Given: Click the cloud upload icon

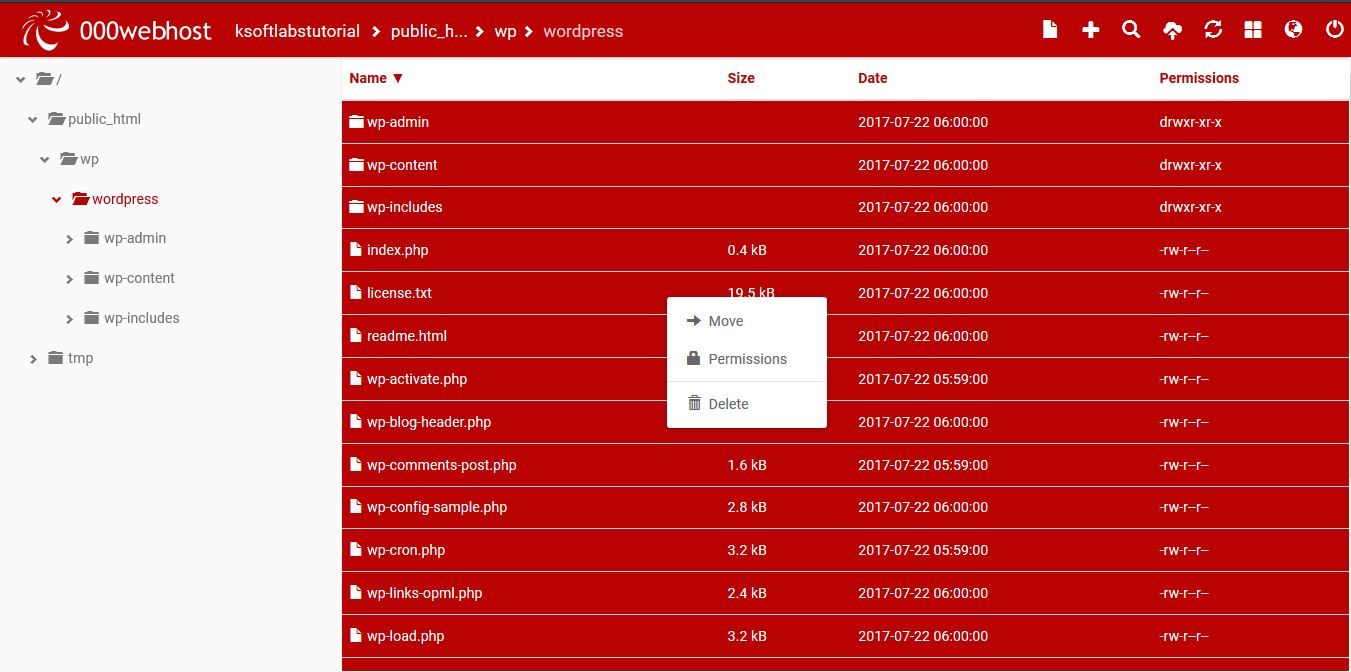Looking at the screenshot, I should [x=1172, y=30].
